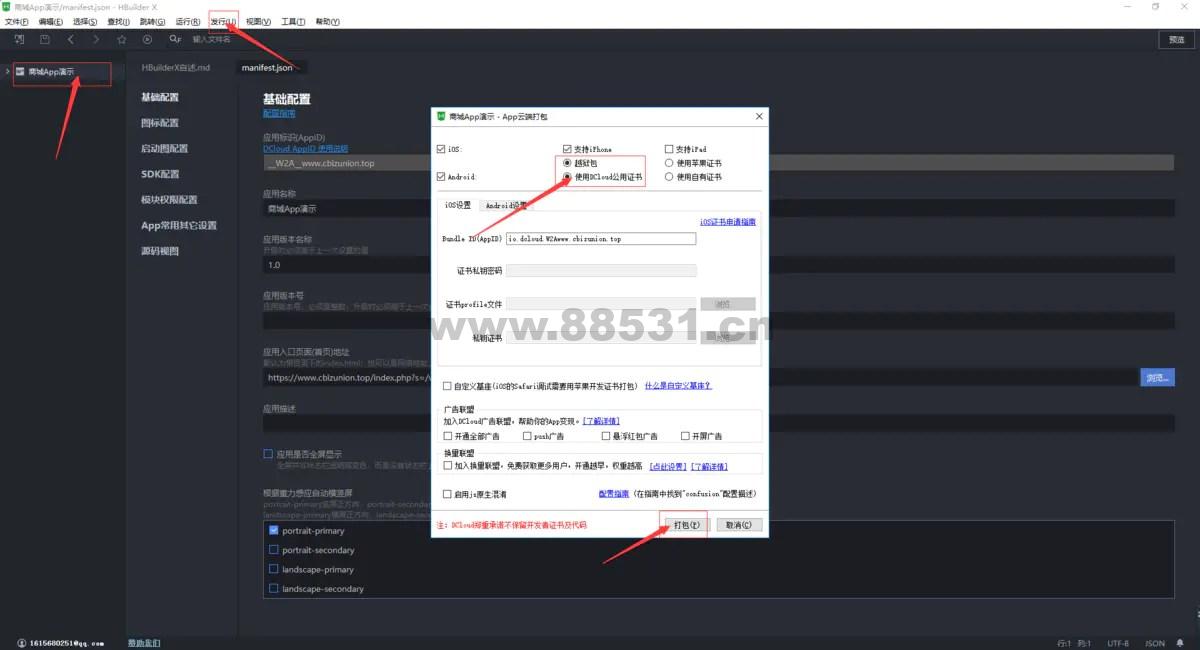Open the 发行(U) menu

click(224, 21)
